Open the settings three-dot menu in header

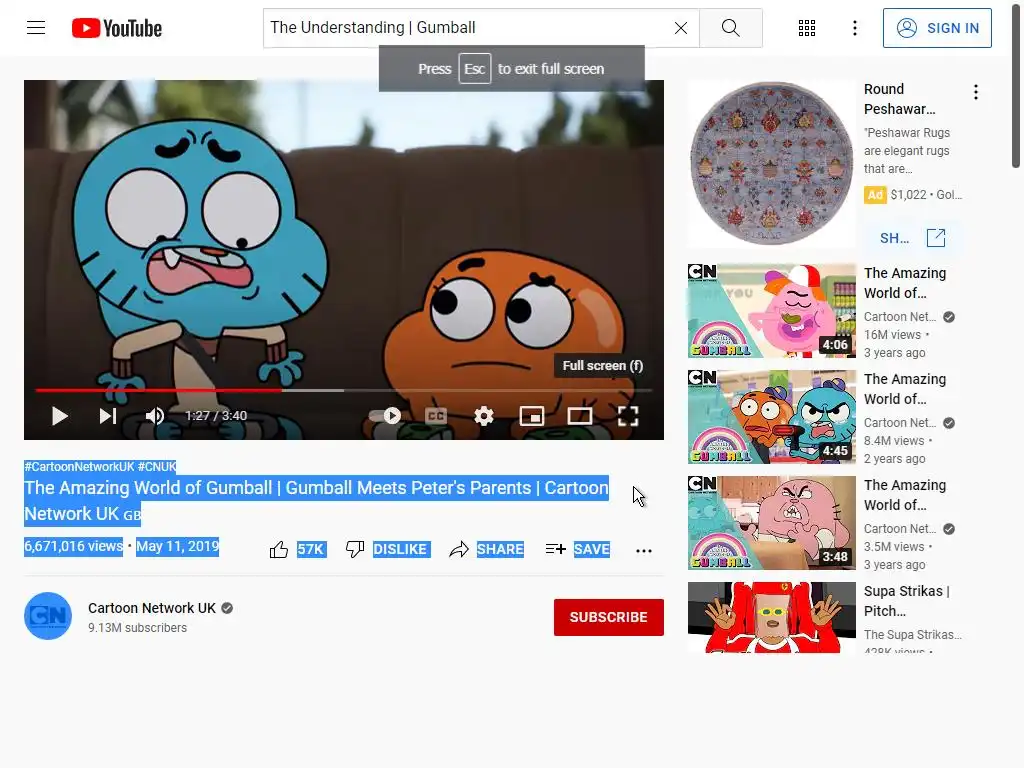coord(854,28)
